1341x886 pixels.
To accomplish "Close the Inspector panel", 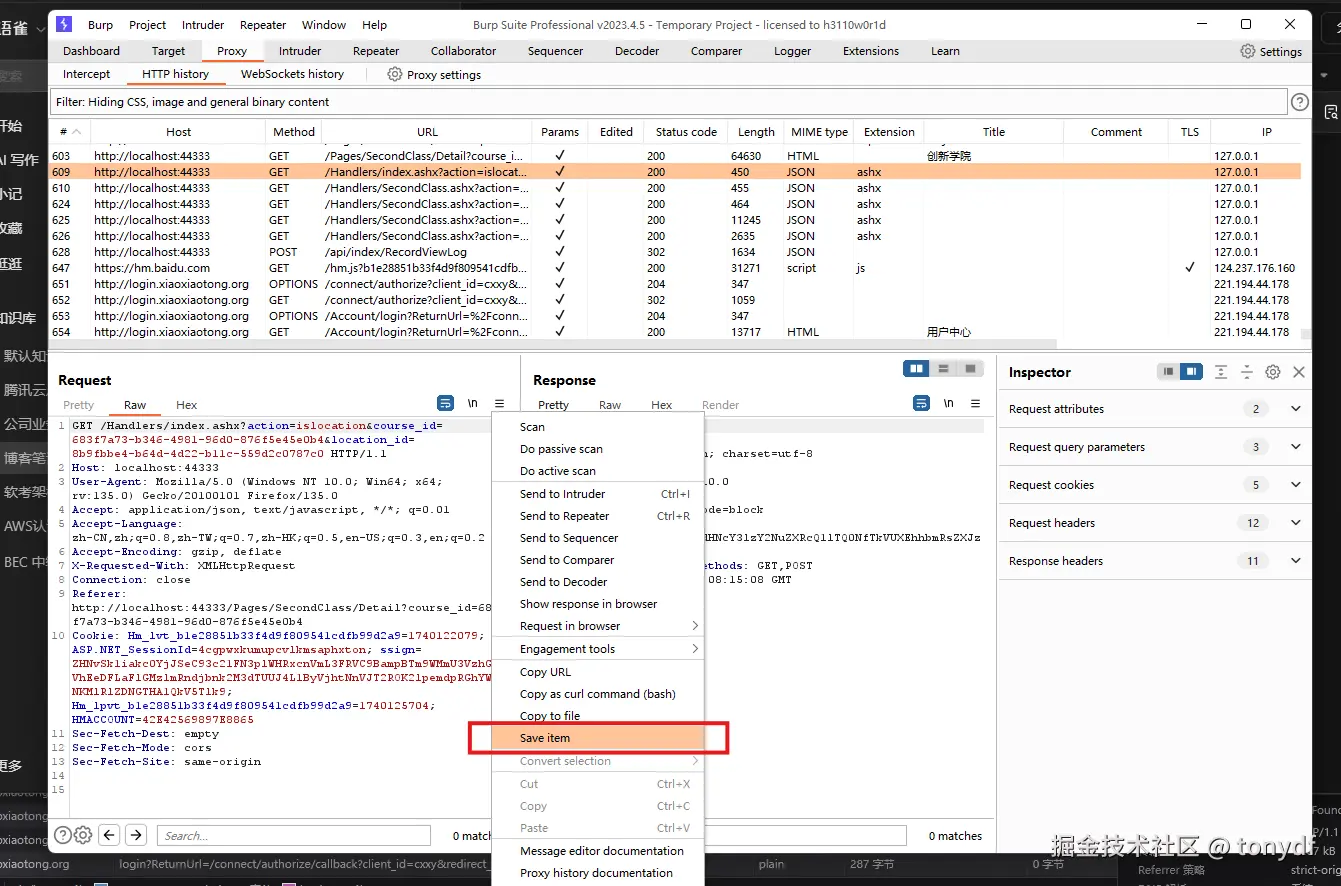I will pos(1299,372).
